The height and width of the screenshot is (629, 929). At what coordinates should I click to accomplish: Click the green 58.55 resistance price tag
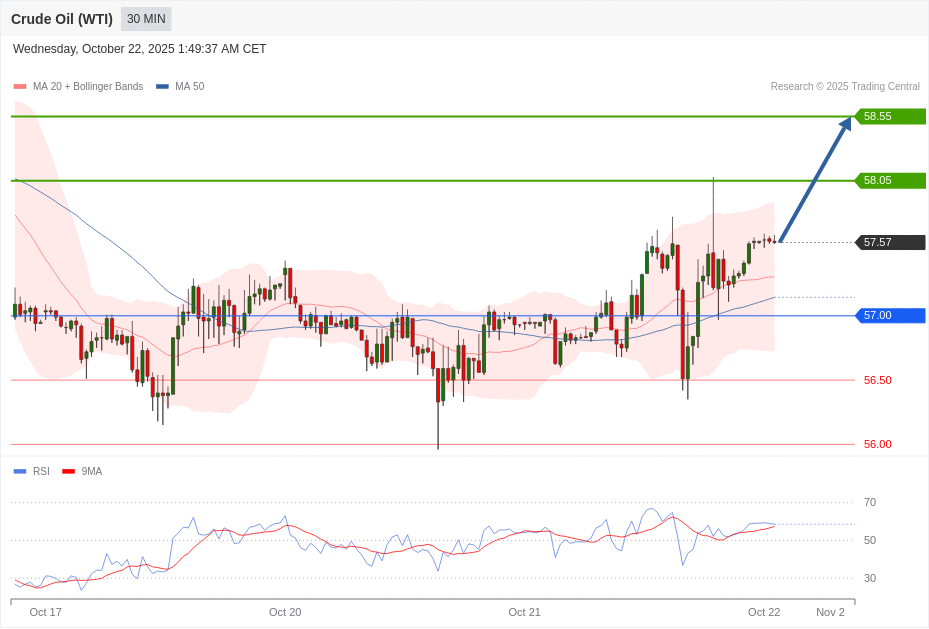point(890,116)
